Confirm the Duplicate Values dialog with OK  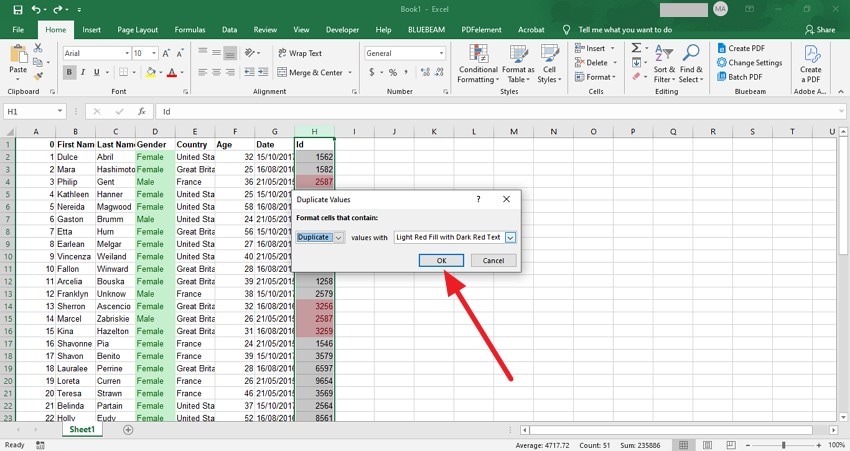[441, 261]
